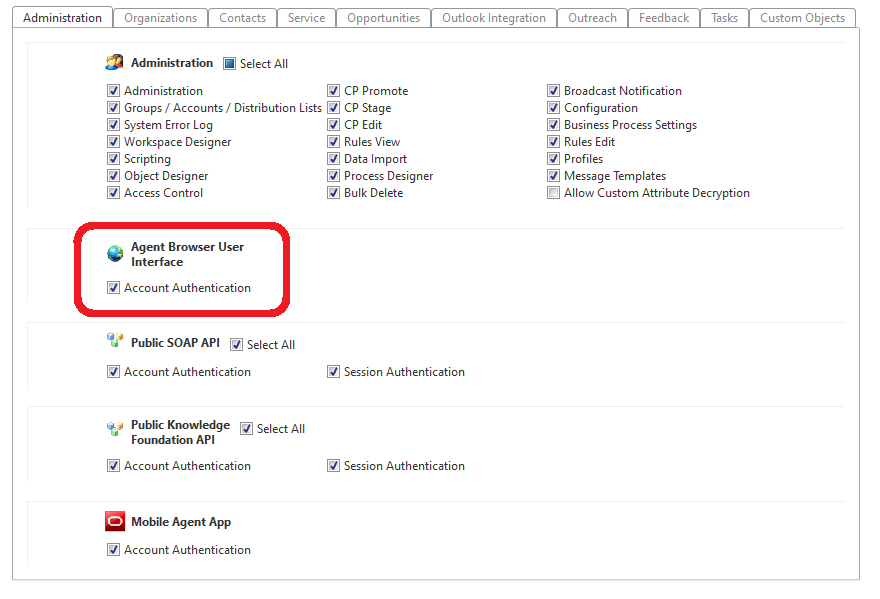Open the Outlook Integration tab

pos(494,18)
